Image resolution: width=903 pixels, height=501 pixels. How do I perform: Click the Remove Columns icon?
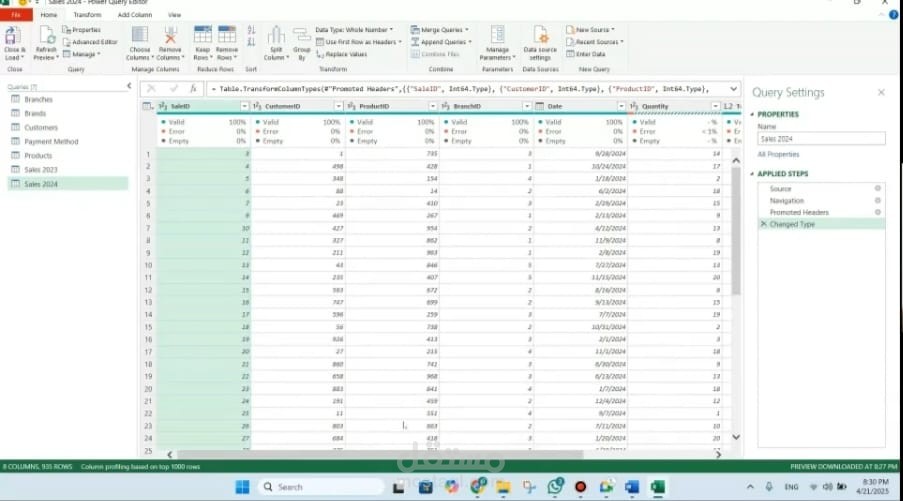(170, 35)
